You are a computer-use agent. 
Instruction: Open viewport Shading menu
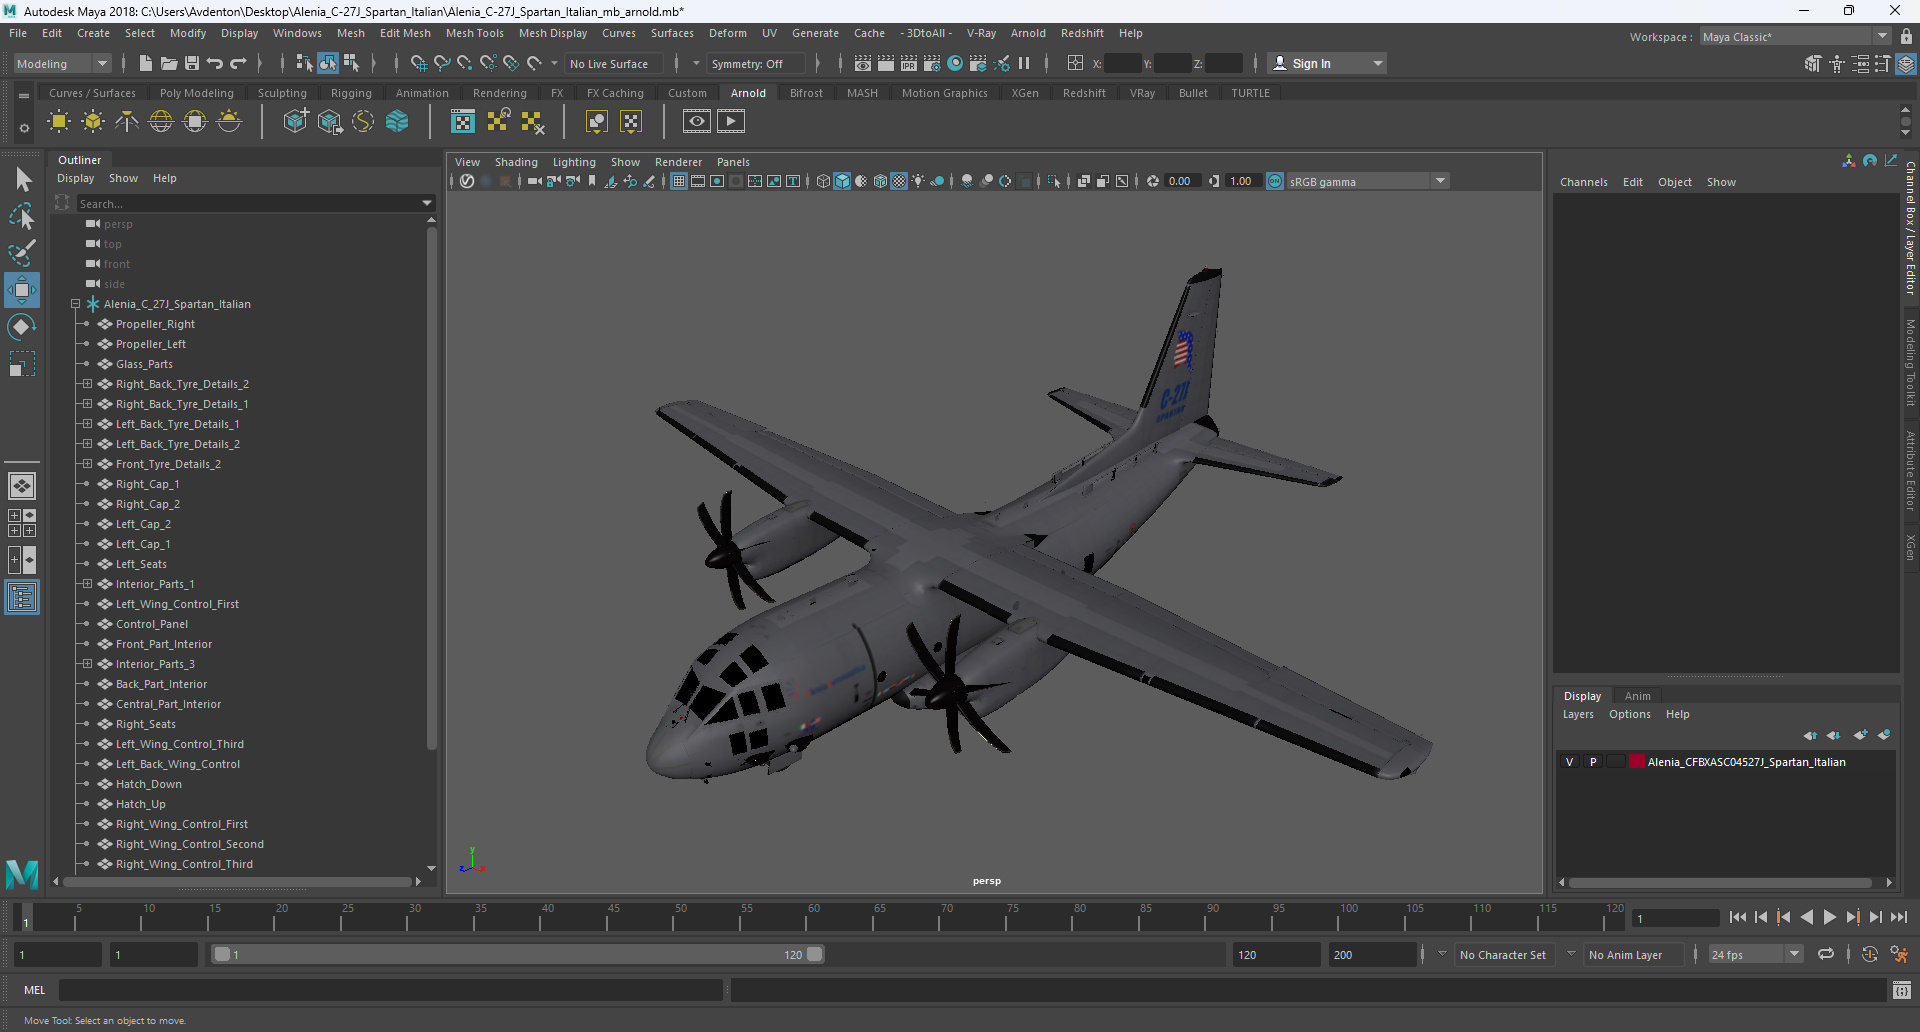(x=516, y=162)
